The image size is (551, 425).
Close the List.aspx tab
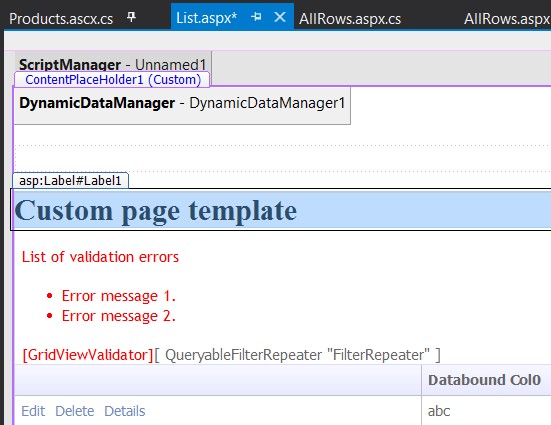pos(280,17)
